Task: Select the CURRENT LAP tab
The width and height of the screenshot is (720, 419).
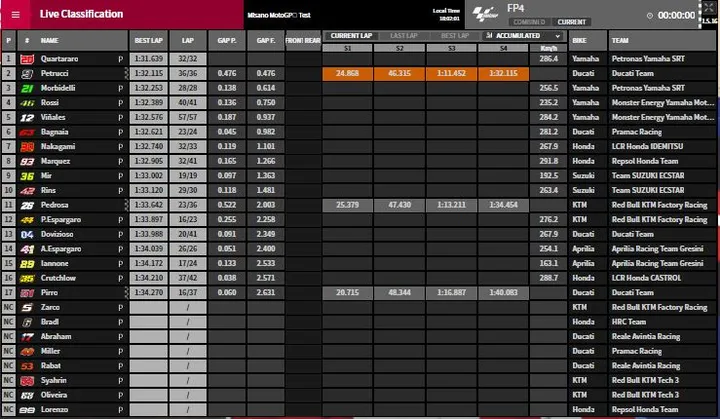Action: pyautogui.click(x=351, y=36)
